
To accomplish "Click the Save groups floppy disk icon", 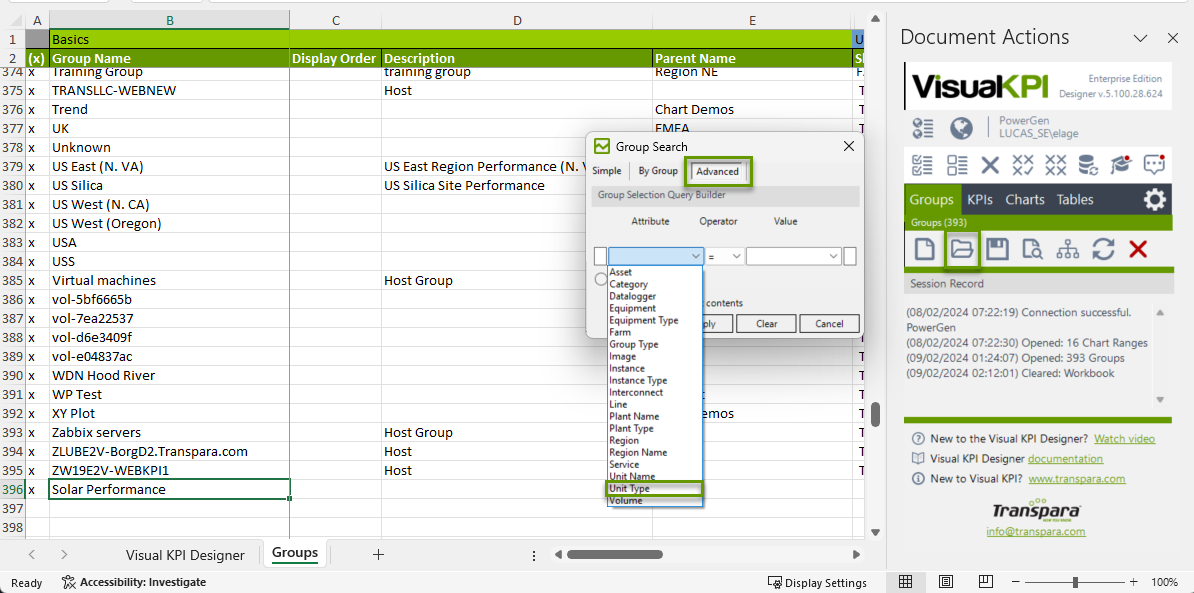I will tap(996, 250).
